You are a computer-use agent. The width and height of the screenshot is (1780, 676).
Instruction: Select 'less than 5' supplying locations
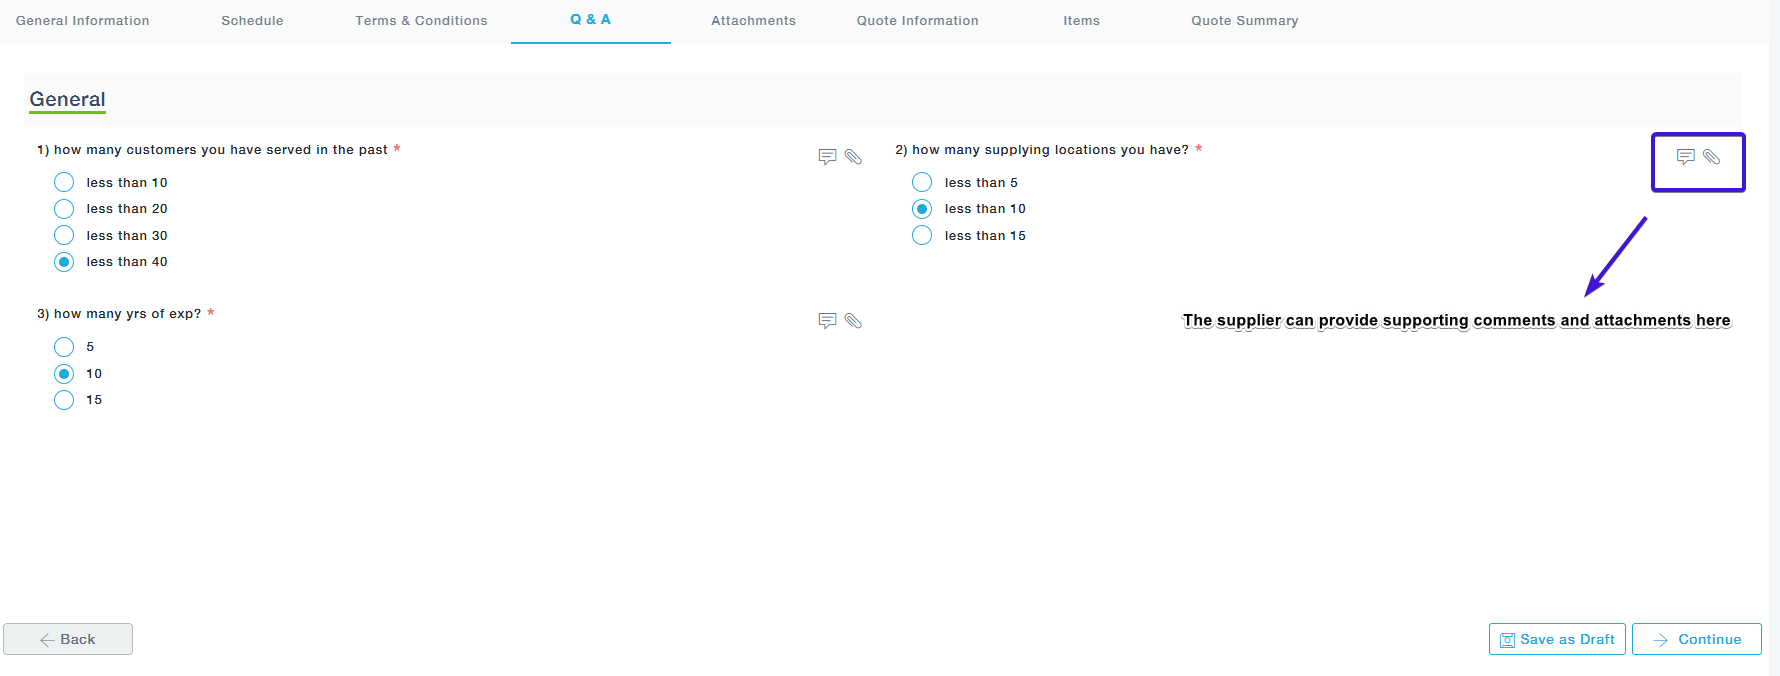pos(922,182)
